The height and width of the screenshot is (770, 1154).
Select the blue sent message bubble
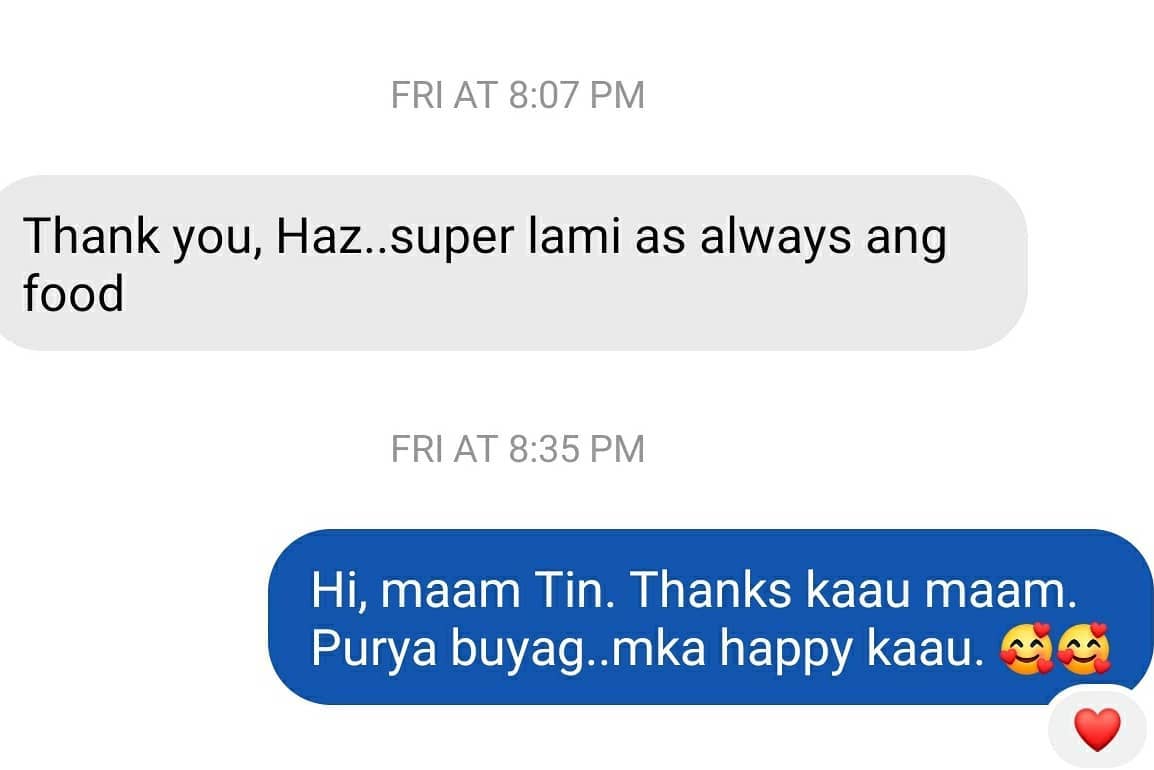point(710,617)
